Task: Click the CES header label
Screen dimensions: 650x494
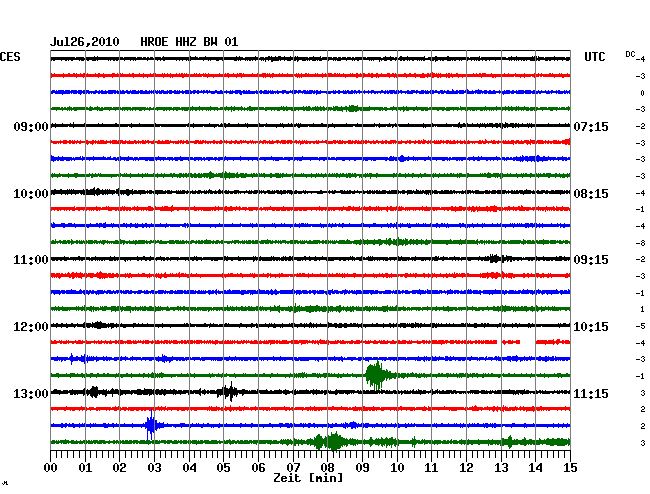Action: click(10, 57)
